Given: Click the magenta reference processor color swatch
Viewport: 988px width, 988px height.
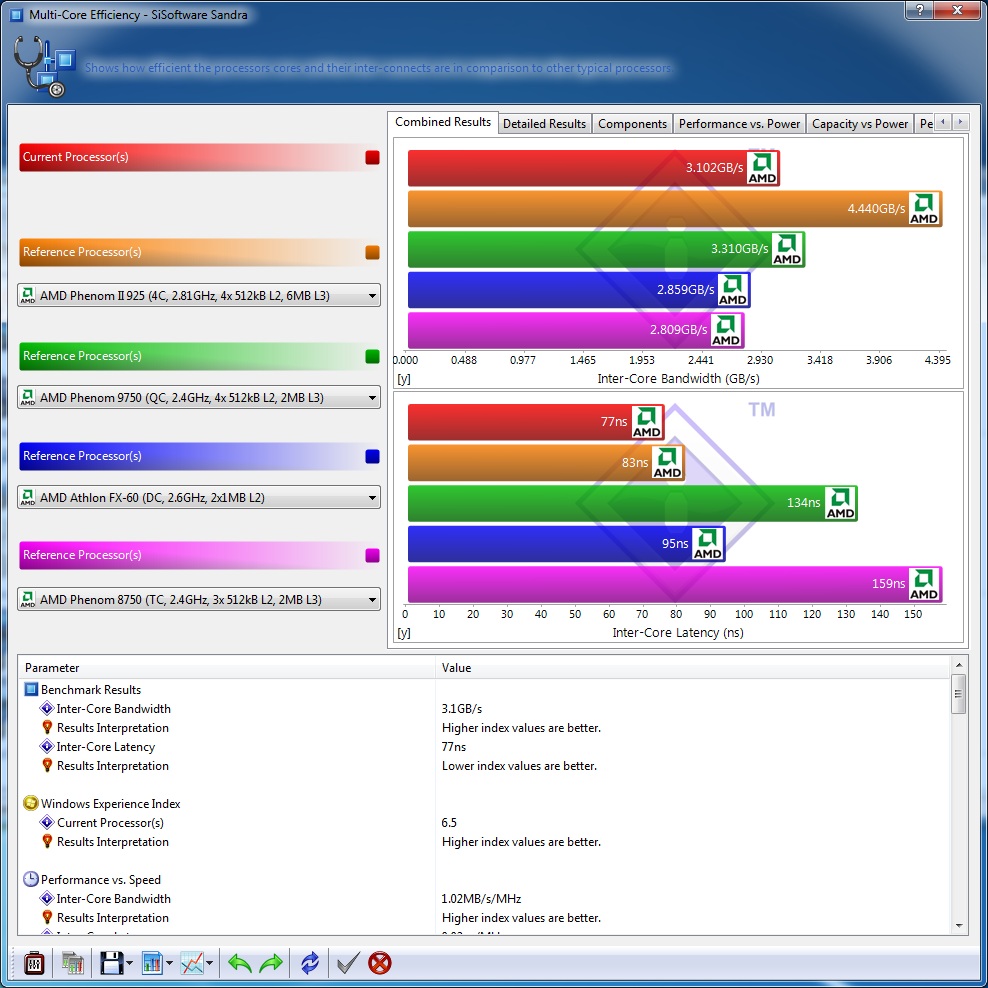Looking at the screenshot, I should [372, 555].
